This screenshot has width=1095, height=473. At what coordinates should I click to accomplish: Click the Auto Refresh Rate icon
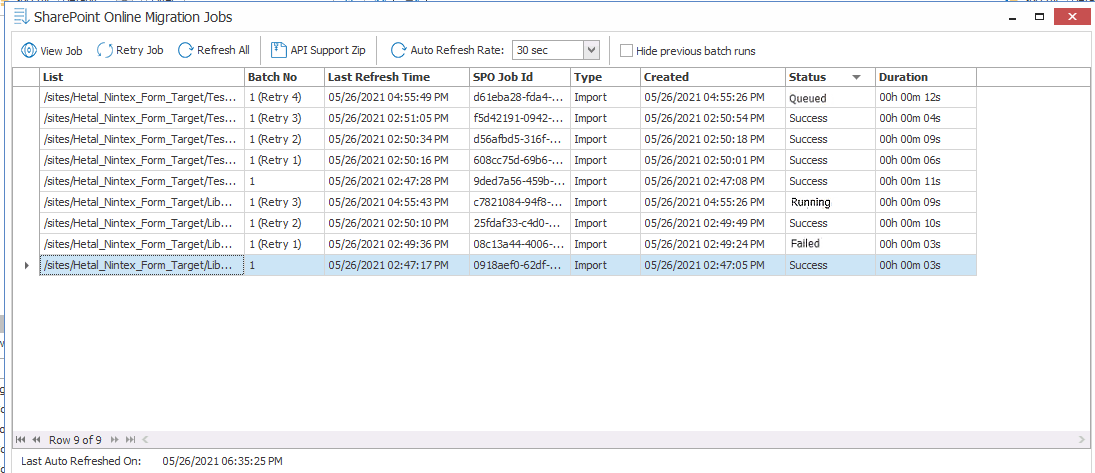398,50
